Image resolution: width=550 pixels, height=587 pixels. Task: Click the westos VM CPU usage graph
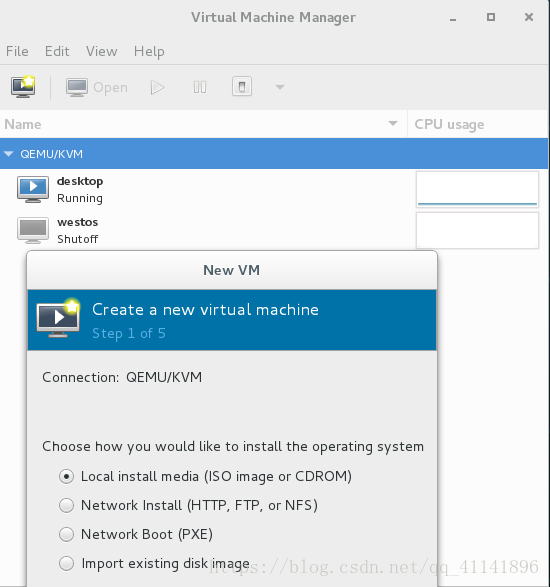pyautogui.click(x=477, y=230)
